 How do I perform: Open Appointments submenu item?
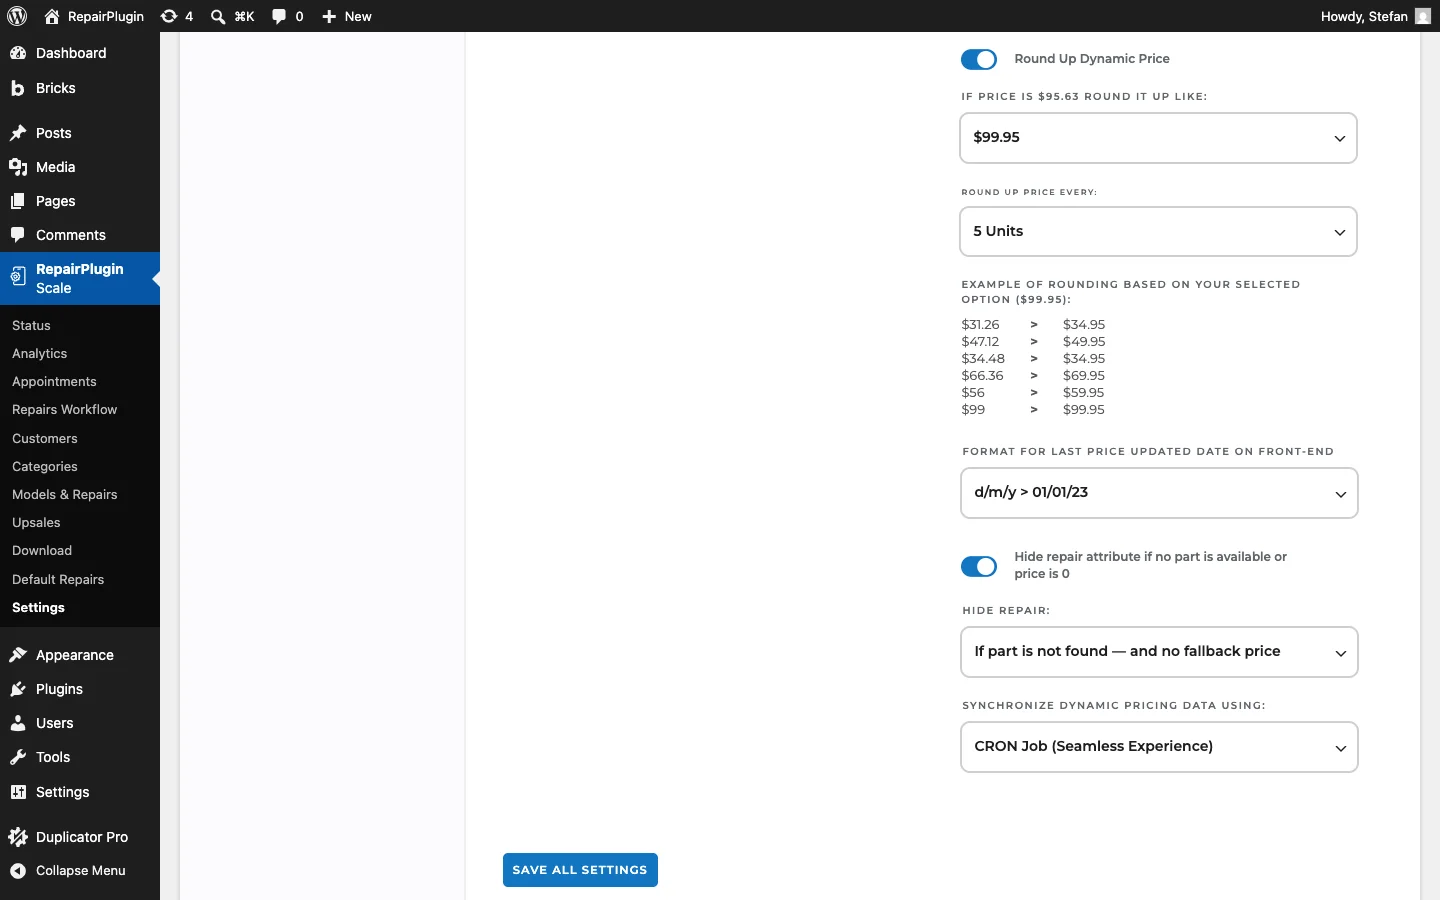[54, 382]
